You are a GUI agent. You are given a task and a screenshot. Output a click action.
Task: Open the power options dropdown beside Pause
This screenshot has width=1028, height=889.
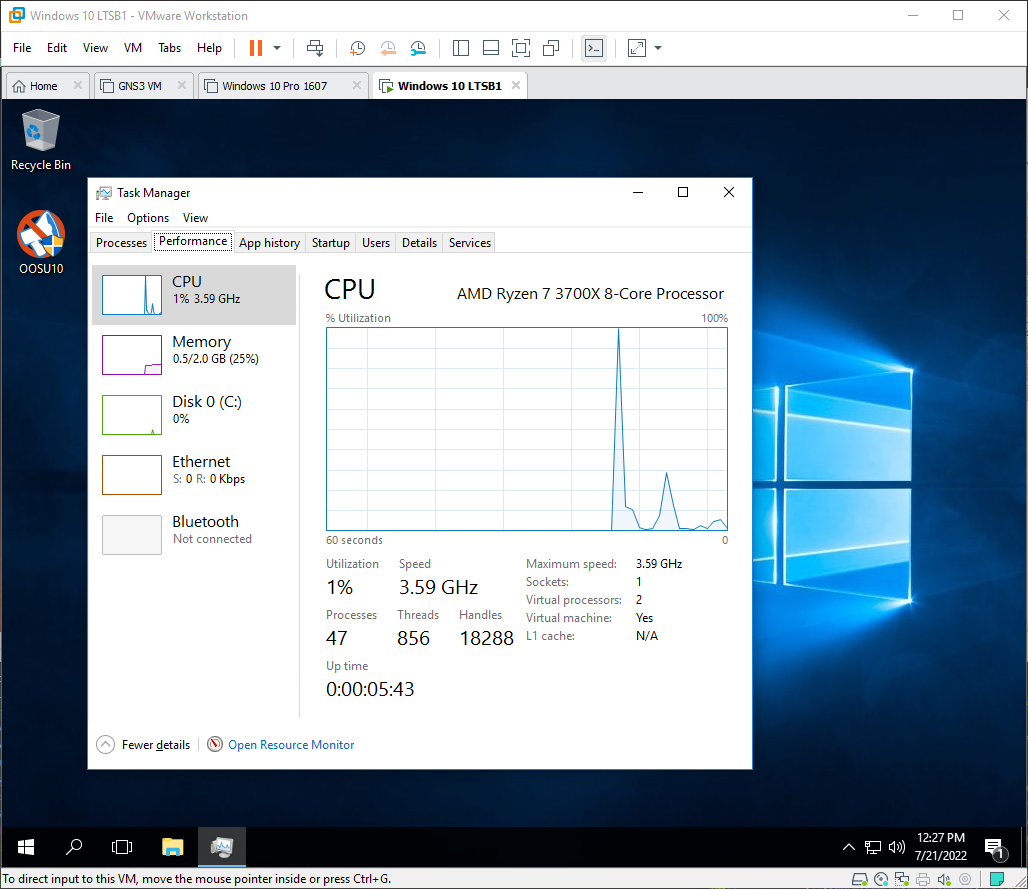pyautogui.click(x=277, y=48)
